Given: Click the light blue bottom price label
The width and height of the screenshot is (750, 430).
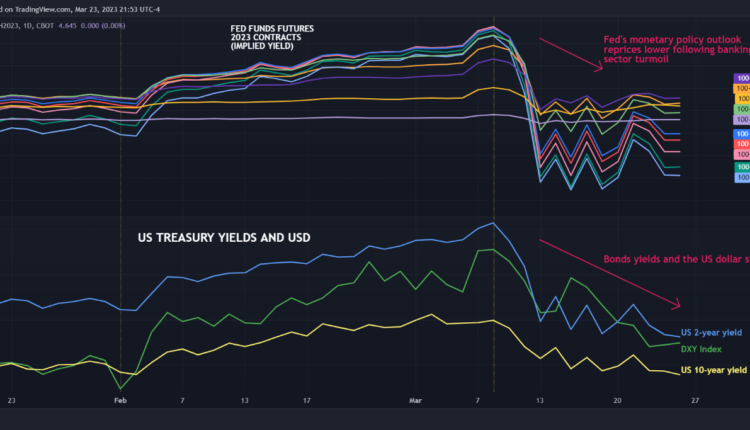Looking at the screenshot, I should (x=742, y=178).
